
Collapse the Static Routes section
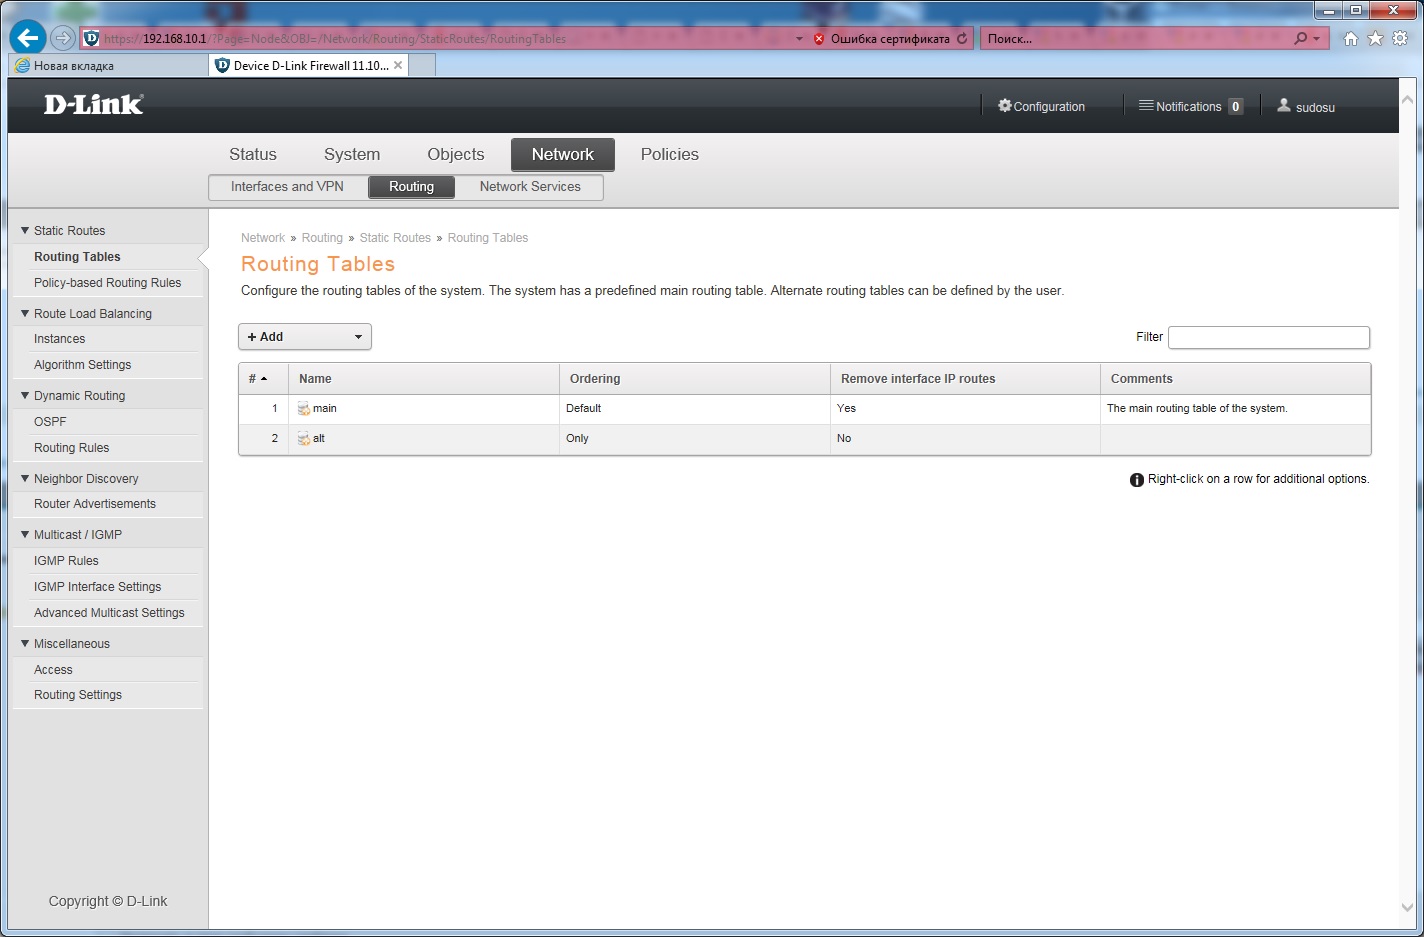coord(25,230)
